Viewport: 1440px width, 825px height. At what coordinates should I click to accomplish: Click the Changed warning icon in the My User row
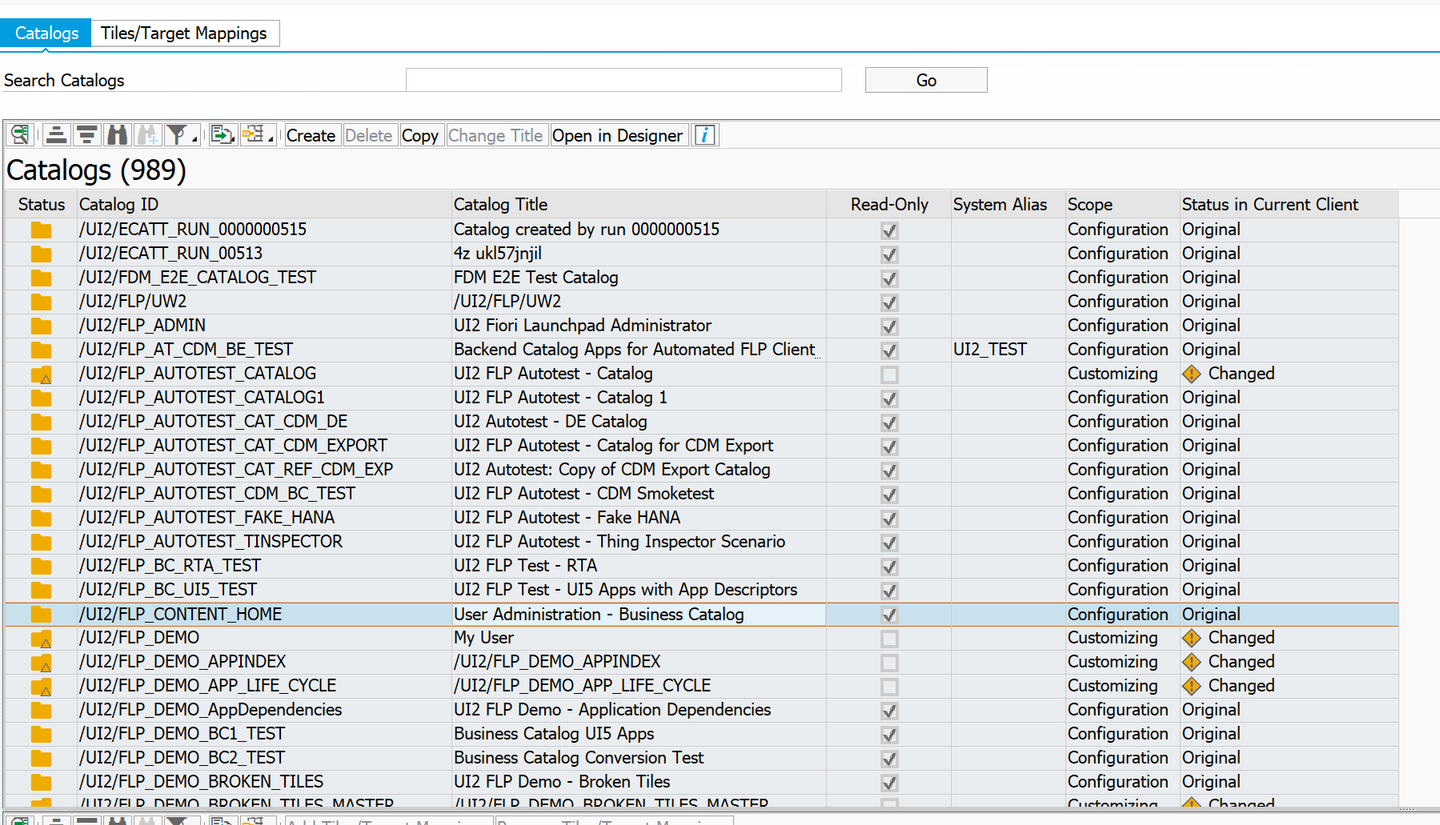tap(1191, 638)
